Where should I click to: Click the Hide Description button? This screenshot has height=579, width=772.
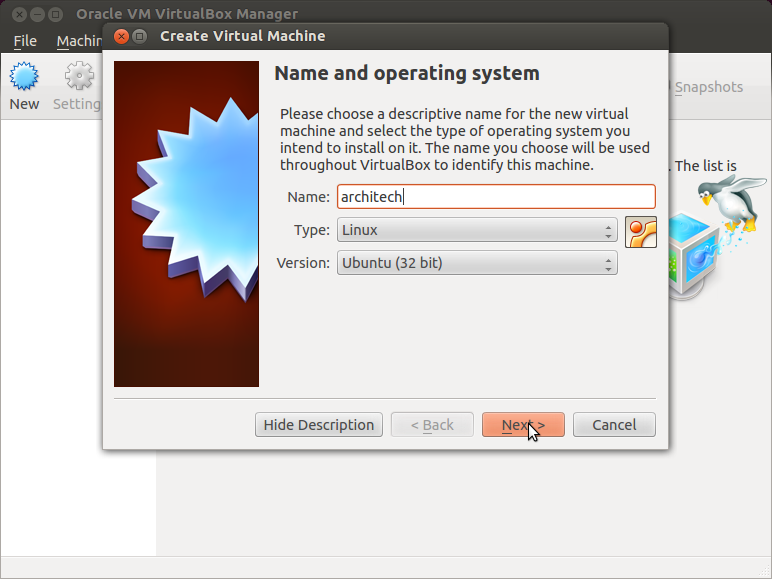pyautogui.click(x=319, y=424)
